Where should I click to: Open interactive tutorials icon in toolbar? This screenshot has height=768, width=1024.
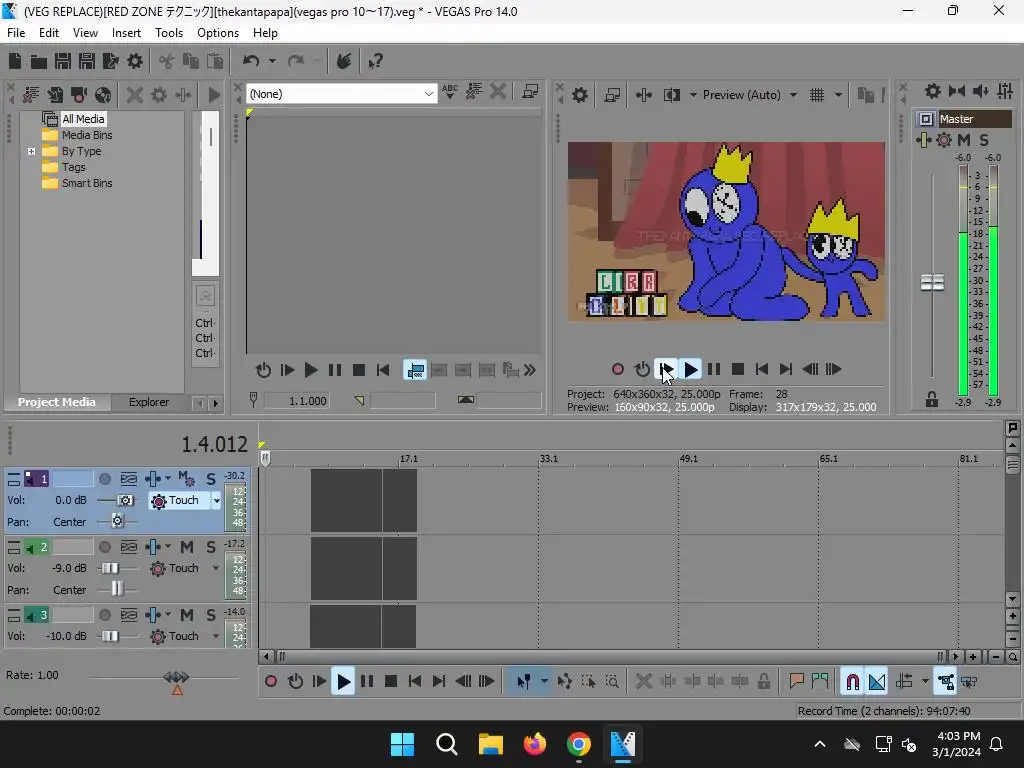[344, 61]
